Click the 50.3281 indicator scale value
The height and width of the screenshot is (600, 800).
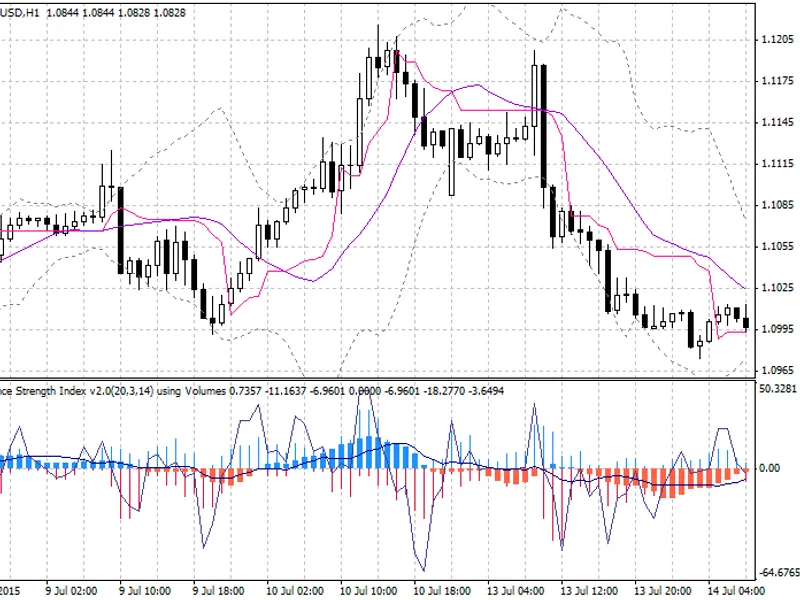[778, 389]
